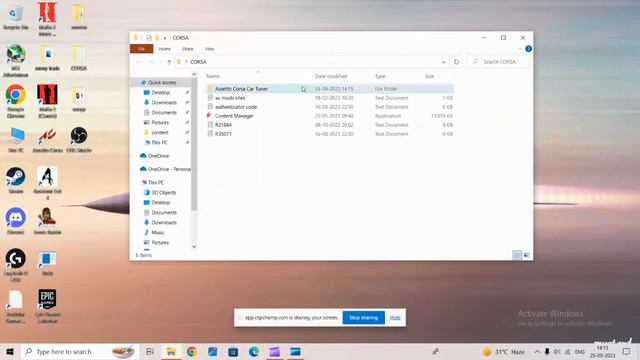Click the Hide link in sharing bar
640x360 pixels.
[x=395, y=318]
